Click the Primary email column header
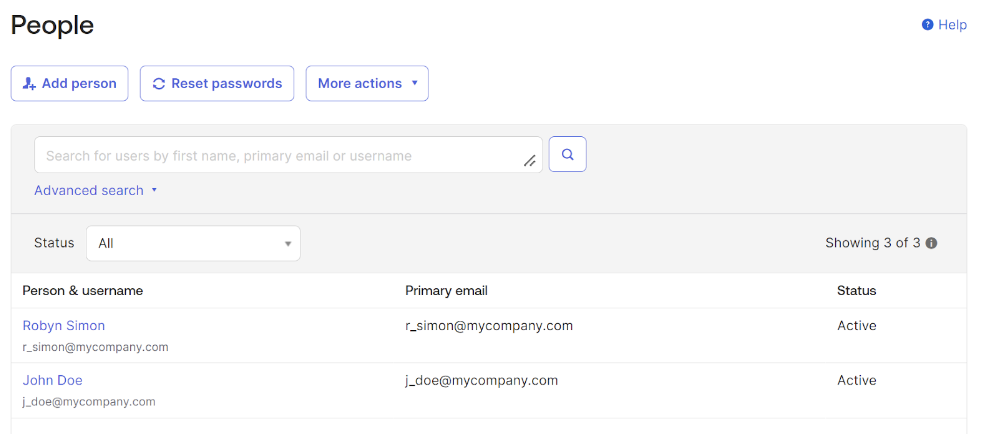Viewport: 982px width, 434px height. pos(446,291)
